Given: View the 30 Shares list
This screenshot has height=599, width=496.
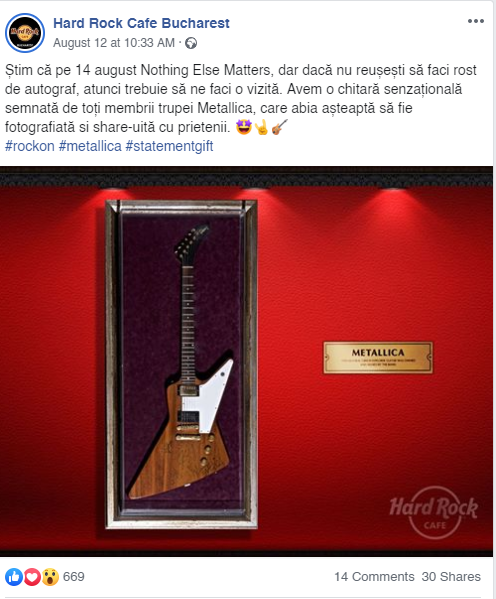Looking at the screenshot, I should coord(451,576).
